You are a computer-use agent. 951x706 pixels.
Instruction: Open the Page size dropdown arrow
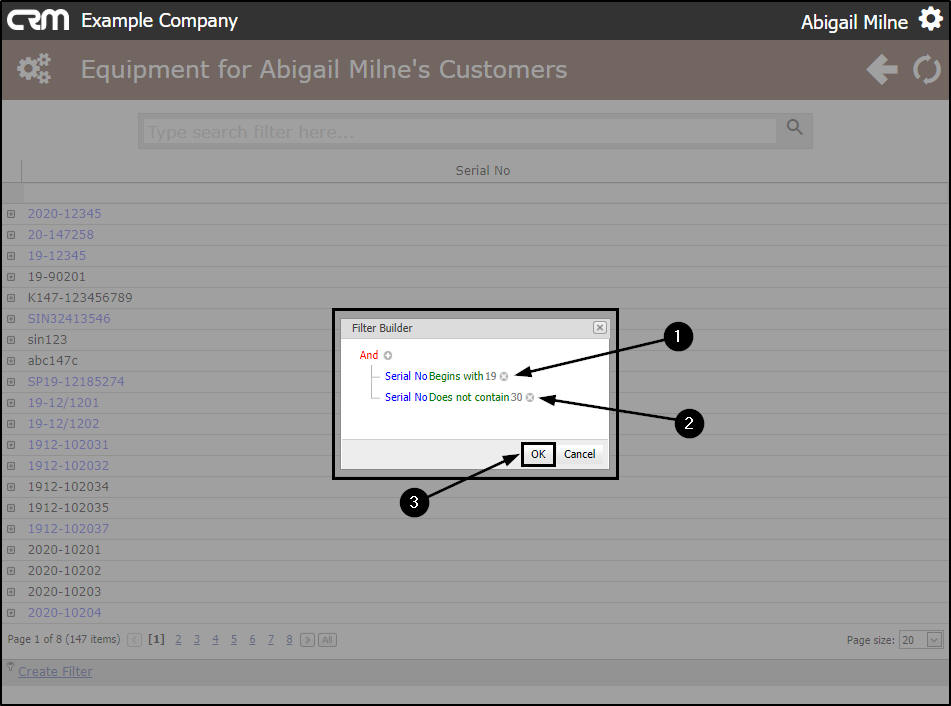(935, 640)
